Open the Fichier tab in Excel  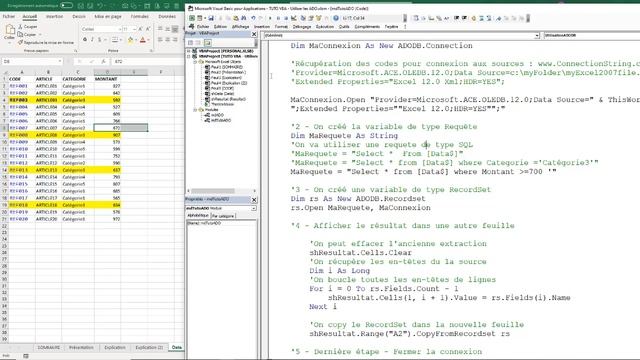[x=9, y=16]
